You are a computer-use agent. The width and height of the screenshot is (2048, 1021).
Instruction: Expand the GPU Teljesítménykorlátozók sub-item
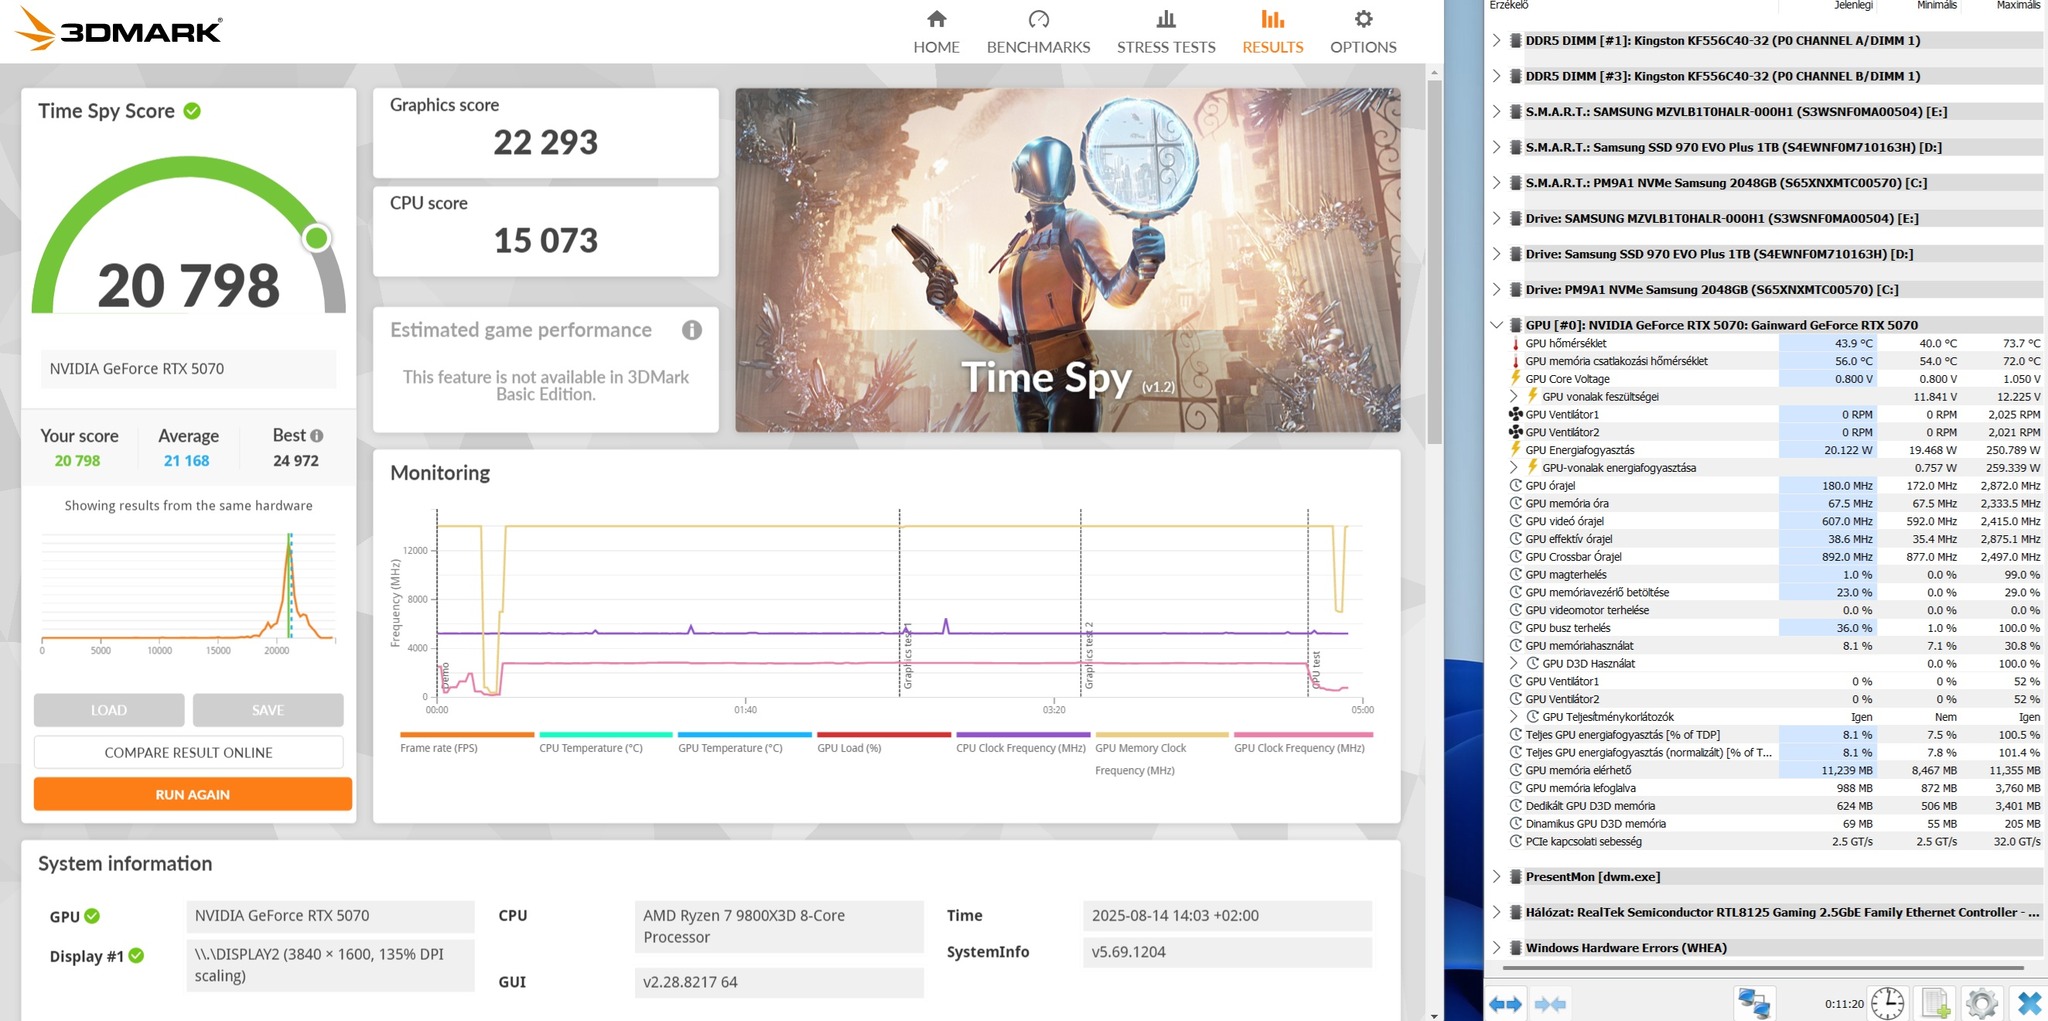pyautogui.click(x=1514, y=717)
